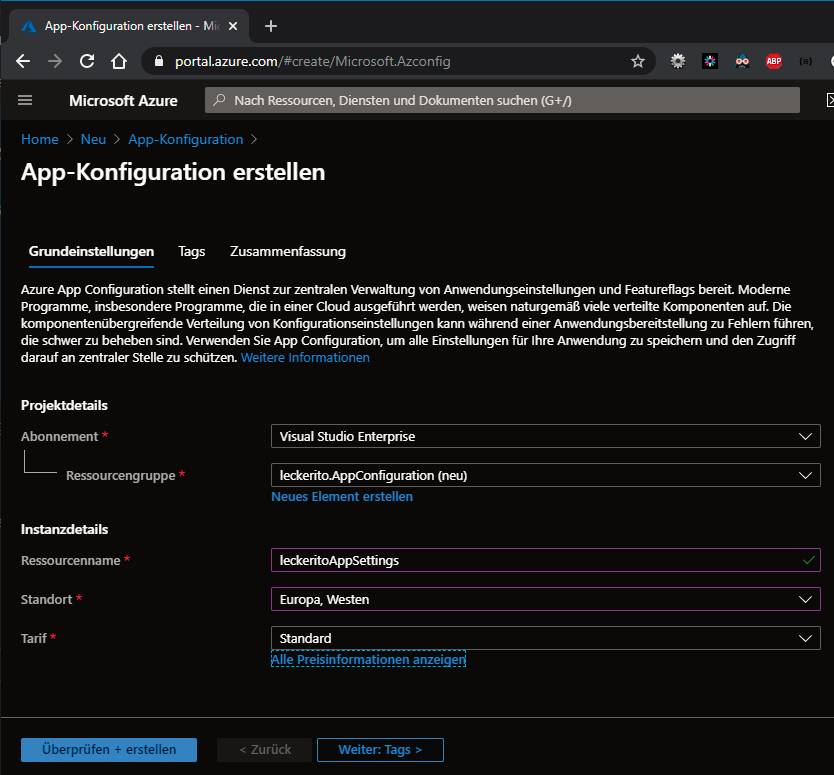Open App-Konfiguration breadcrumb link
The width and height of the screenshot is (834, 775).
(x=186, y=139)
